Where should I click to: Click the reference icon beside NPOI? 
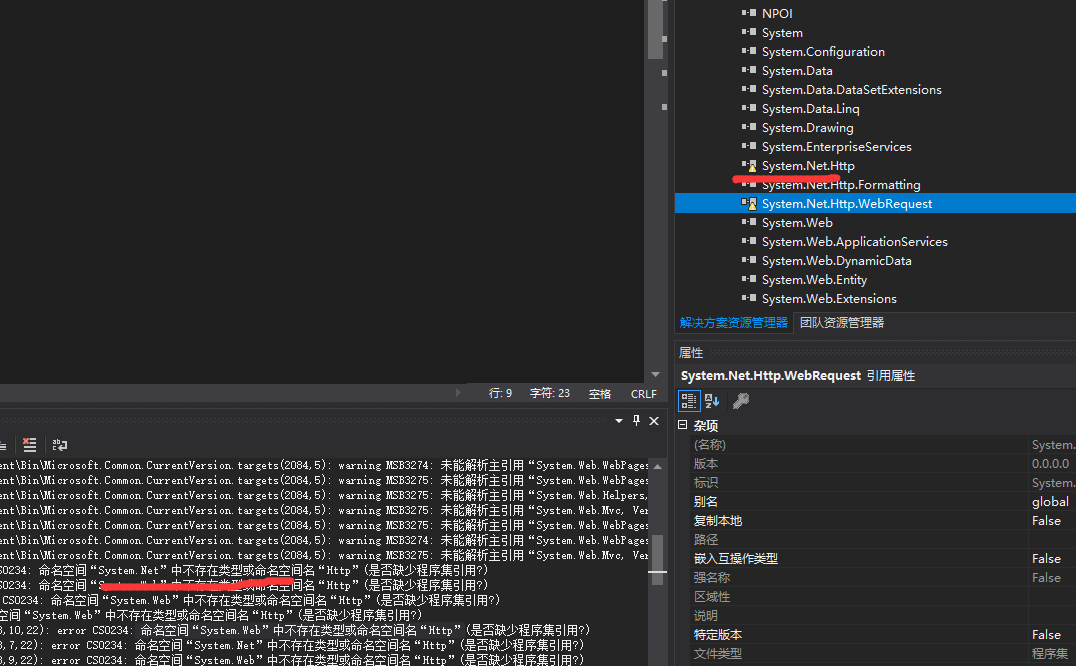749,14
